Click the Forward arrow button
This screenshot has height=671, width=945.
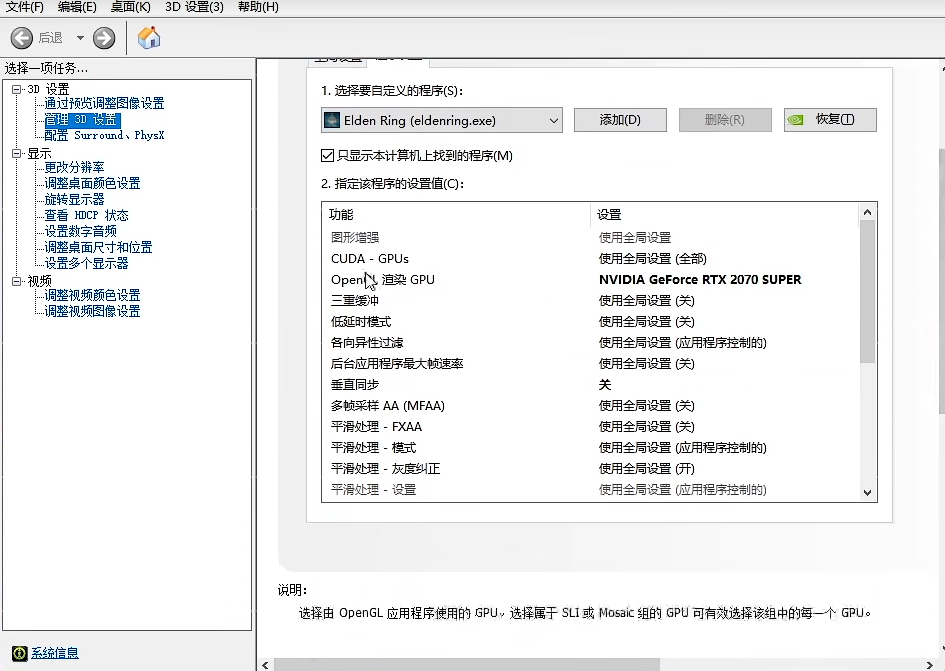click(x=104, y=38)
